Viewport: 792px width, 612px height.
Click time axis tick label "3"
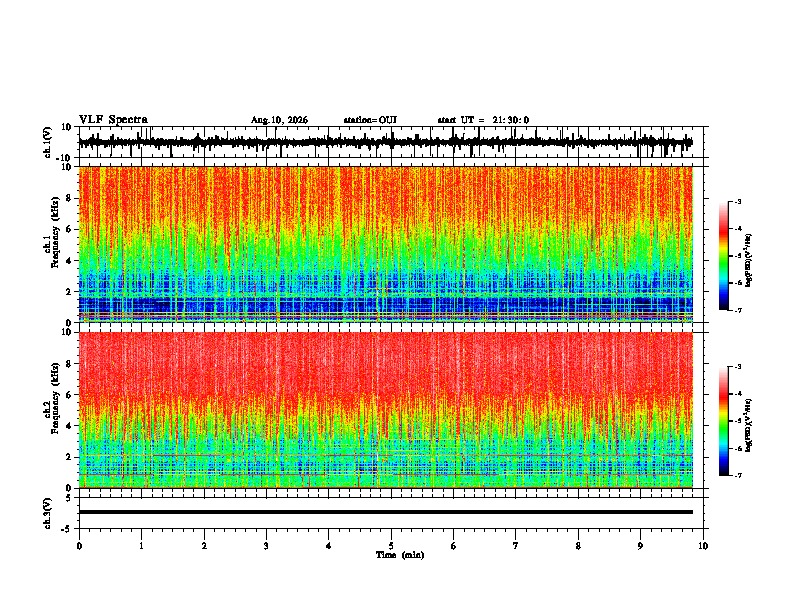pos(266,546)
